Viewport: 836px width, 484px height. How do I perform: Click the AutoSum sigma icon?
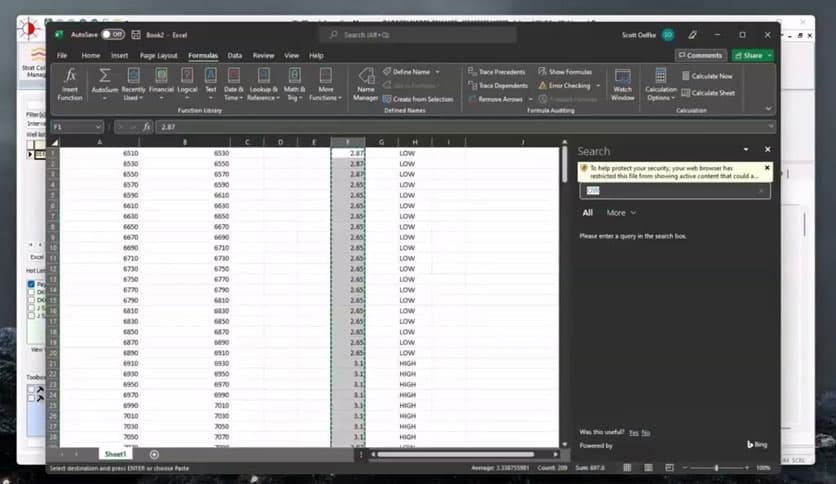coord(104,75)
